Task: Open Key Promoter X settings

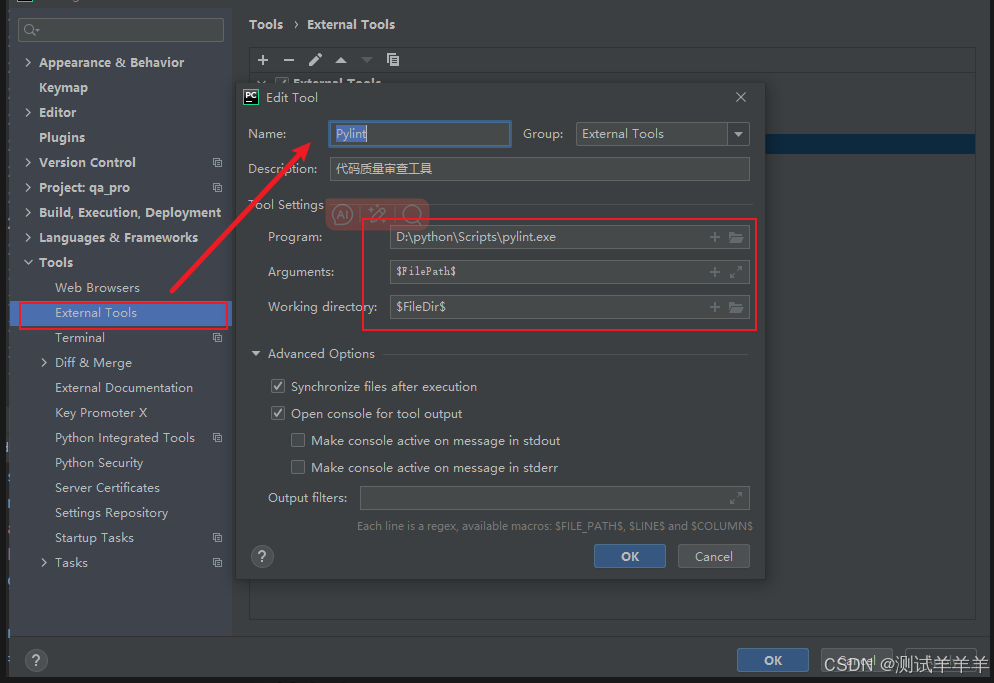Action: coord(101,413)
